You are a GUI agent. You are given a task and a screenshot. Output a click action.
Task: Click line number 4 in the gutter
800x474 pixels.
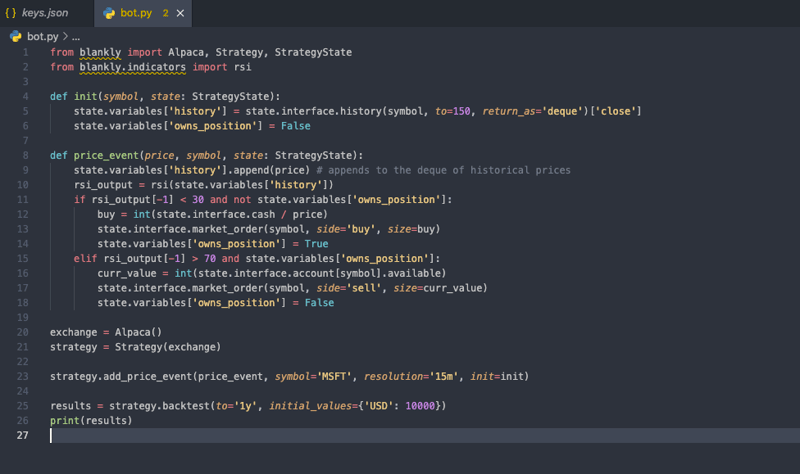26,96
